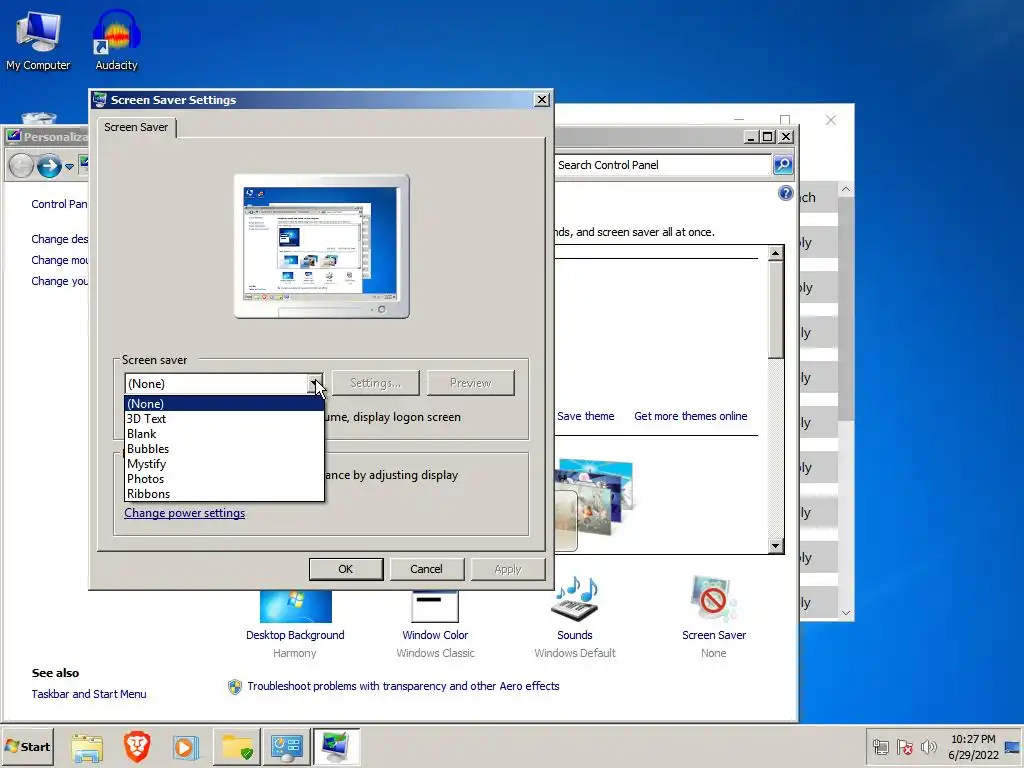
Task: Select Bubbles from the list
Action: [x=224, y=449]
